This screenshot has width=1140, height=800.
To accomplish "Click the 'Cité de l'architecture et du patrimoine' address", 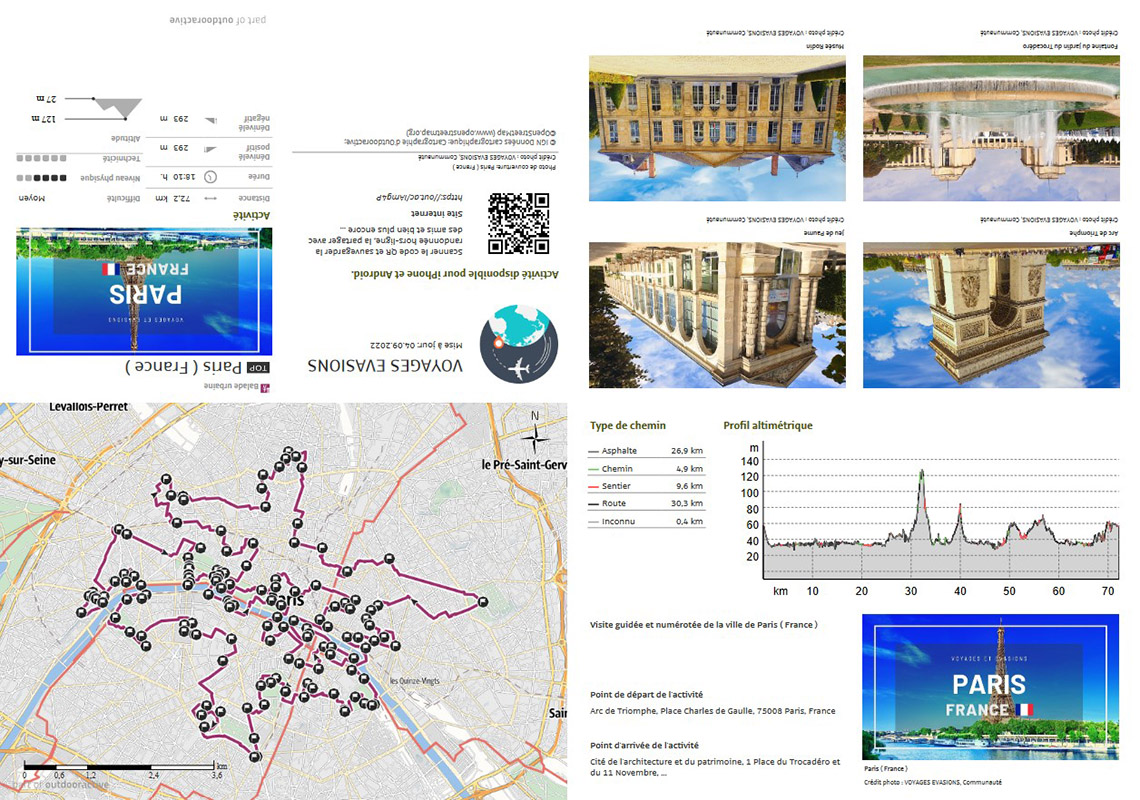I will coord(715,767).
